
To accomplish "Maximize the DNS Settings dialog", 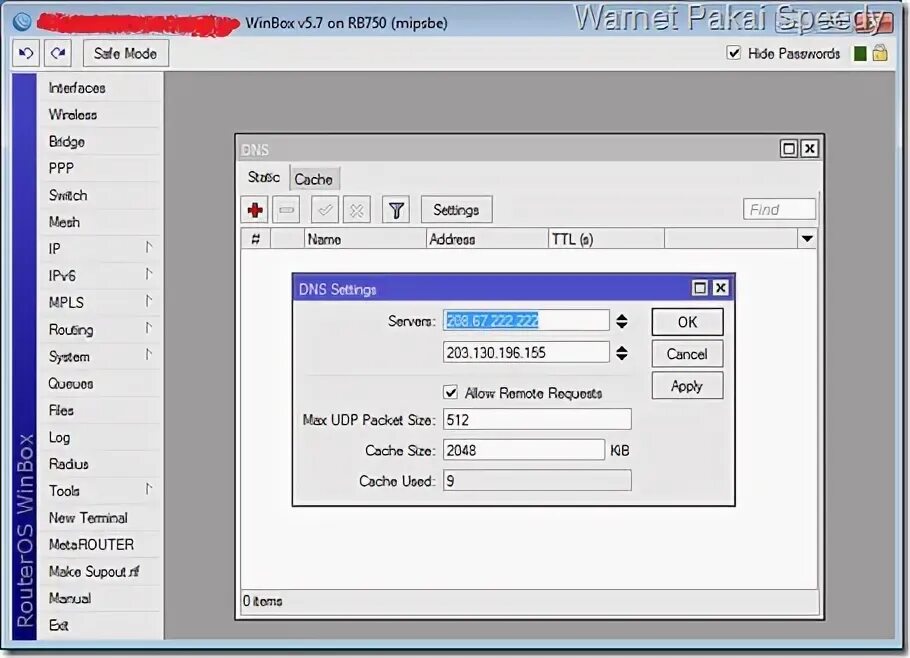I will point(700,288).
